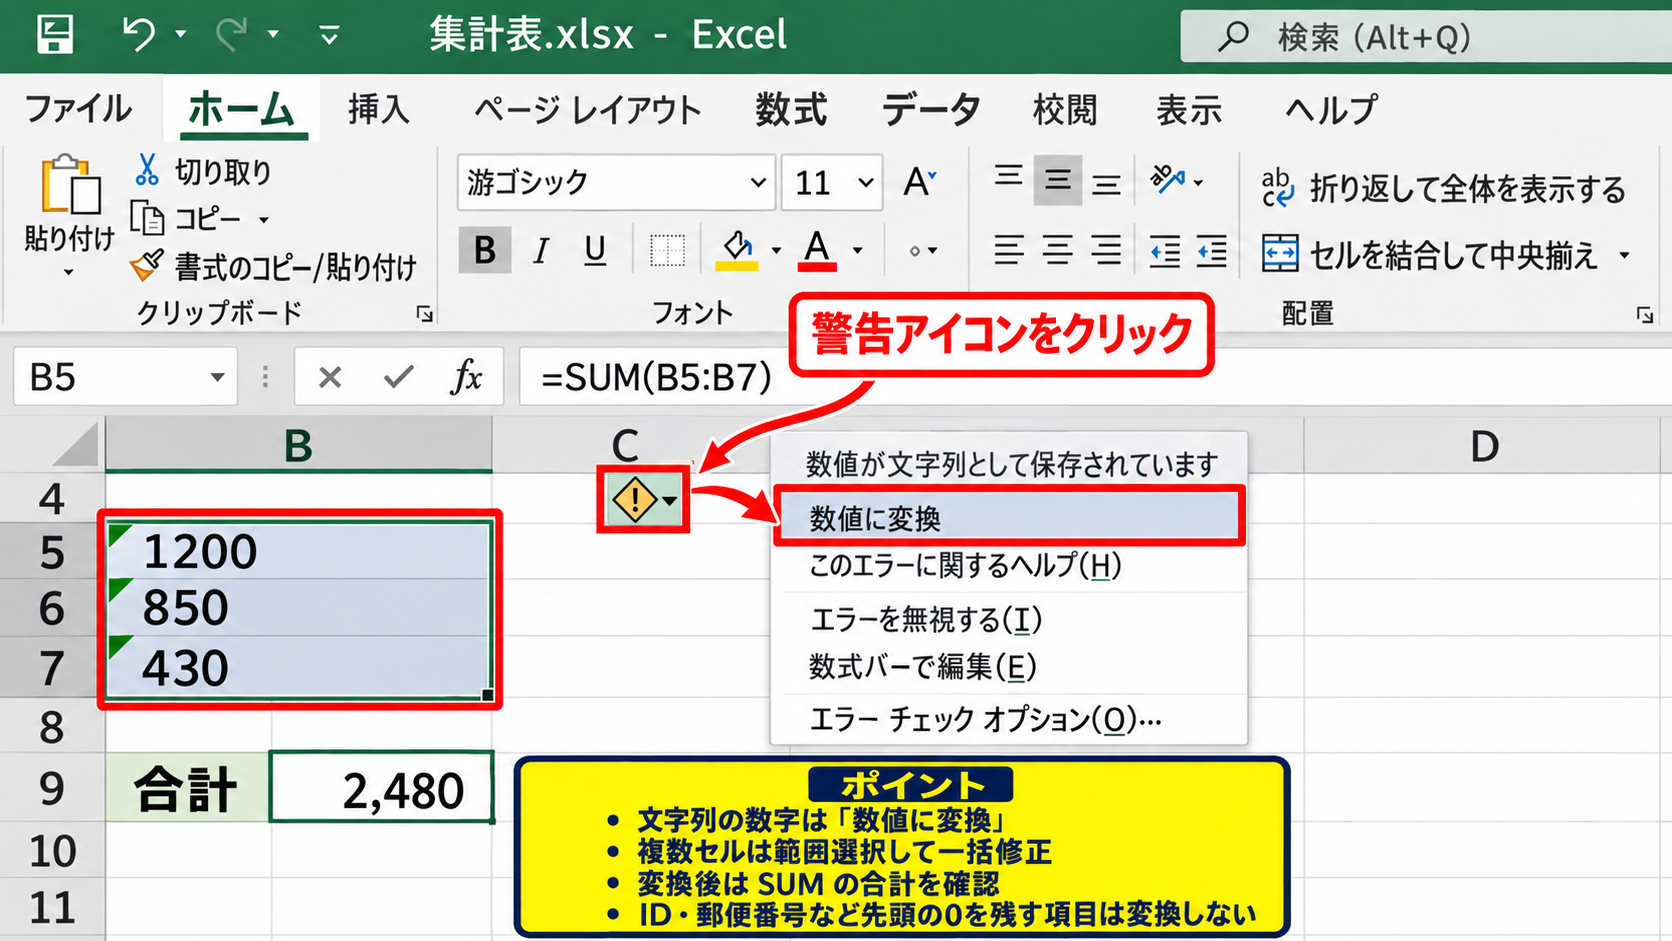Click the increase font size icon
The width and height of the screenshot is (1672, 941).
(919, 182)
